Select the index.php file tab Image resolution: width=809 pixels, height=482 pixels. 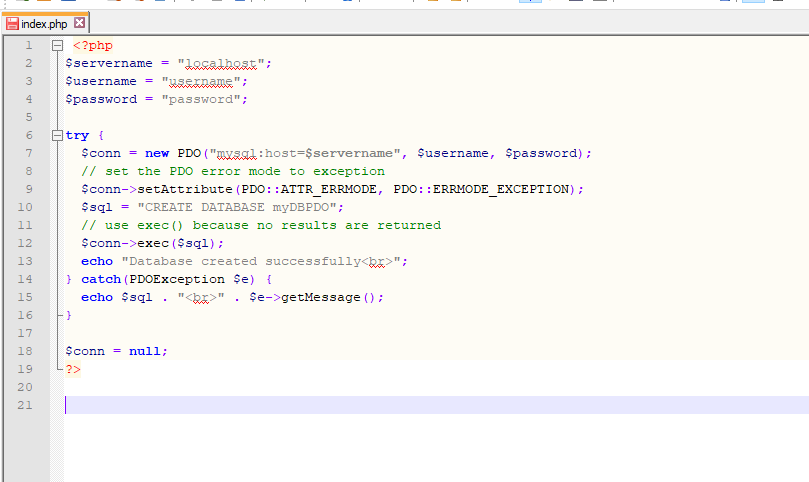pos(44,23)
